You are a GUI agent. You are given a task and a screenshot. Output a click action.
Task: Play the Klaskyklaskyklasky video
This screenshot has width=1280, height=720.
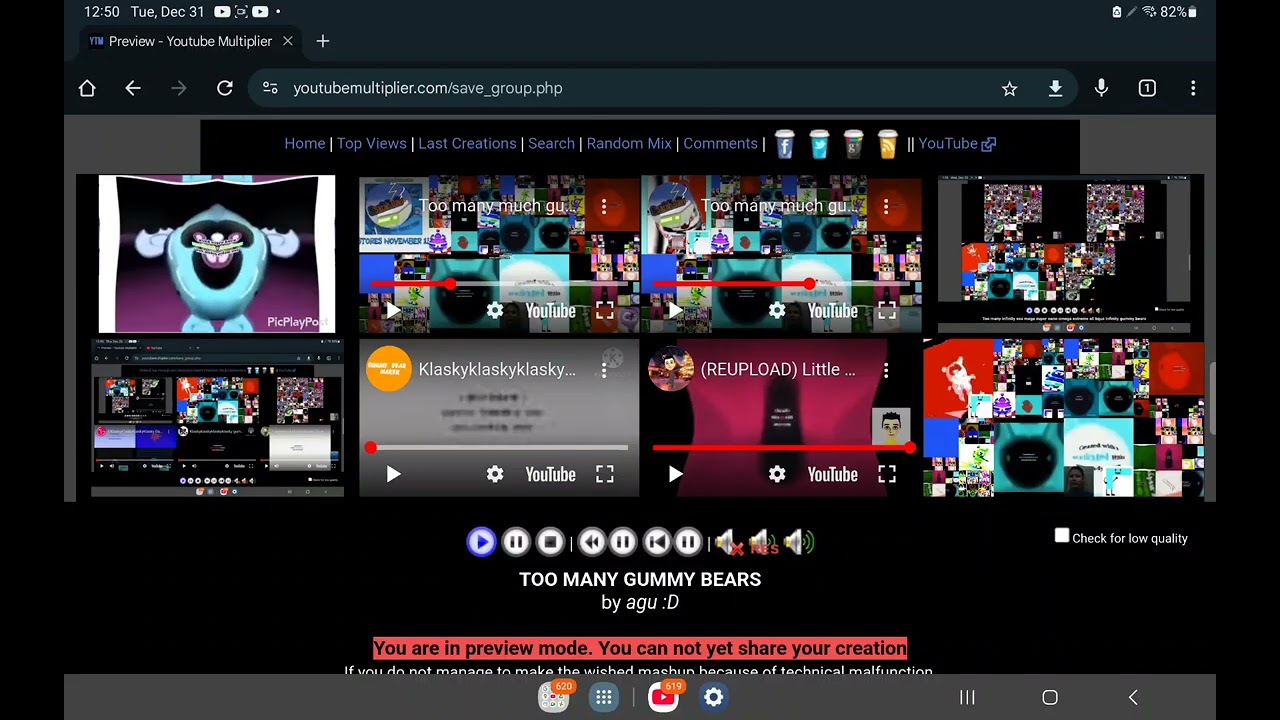(x=393, y=474)
